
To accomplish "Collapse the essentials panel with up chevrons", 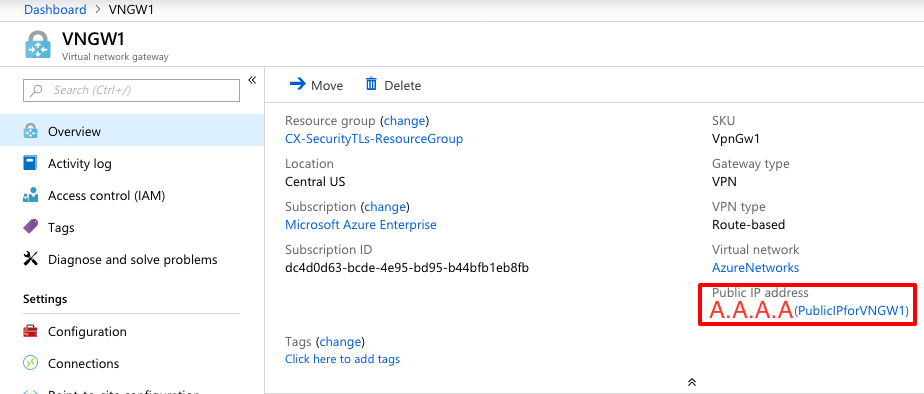I will [x=692, y=382].
